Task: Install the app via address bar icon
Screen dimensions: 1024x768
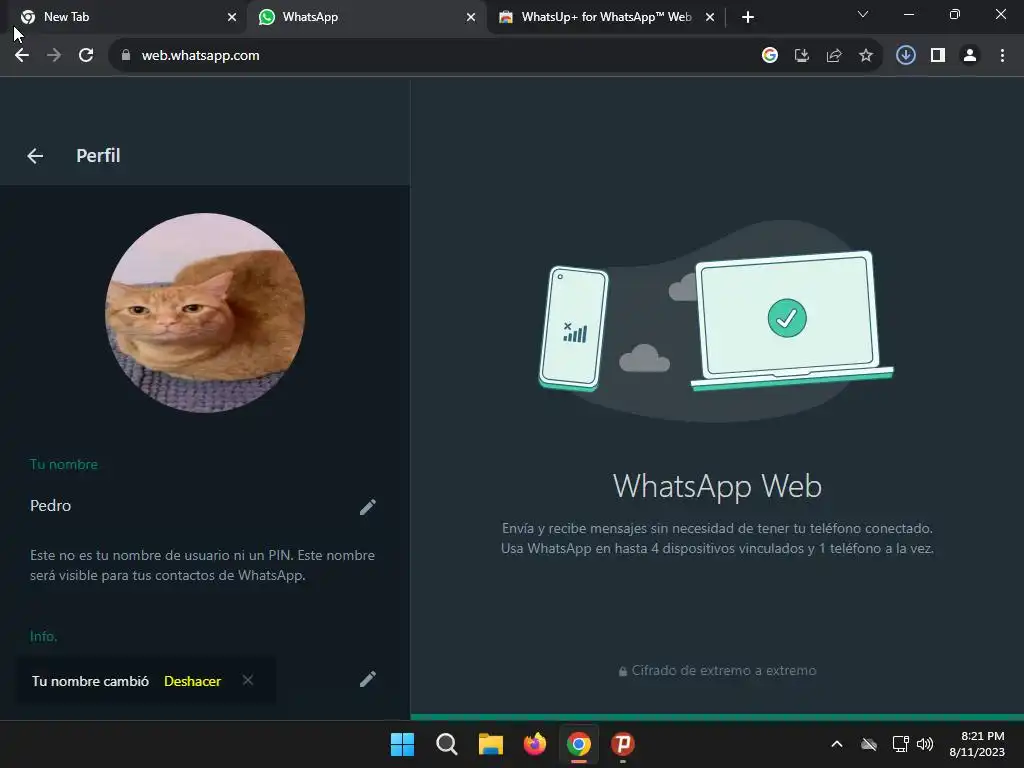Action: click(802, 56)
